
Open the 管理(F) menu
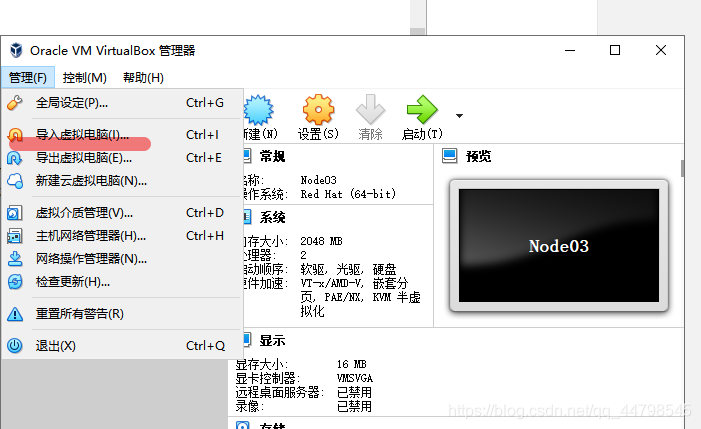click(x=28, y=78)
